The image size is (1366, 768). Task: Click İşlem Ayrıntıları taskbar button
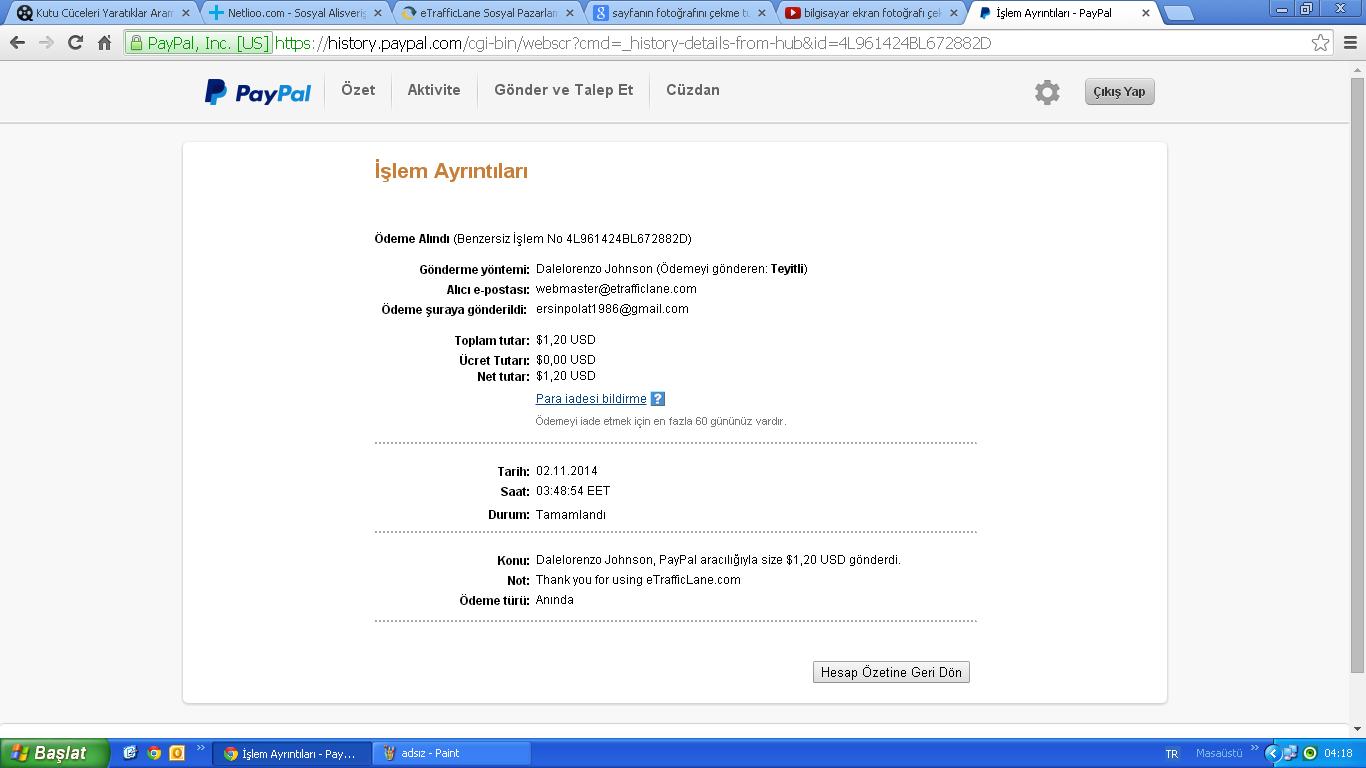tap(291, 753)
